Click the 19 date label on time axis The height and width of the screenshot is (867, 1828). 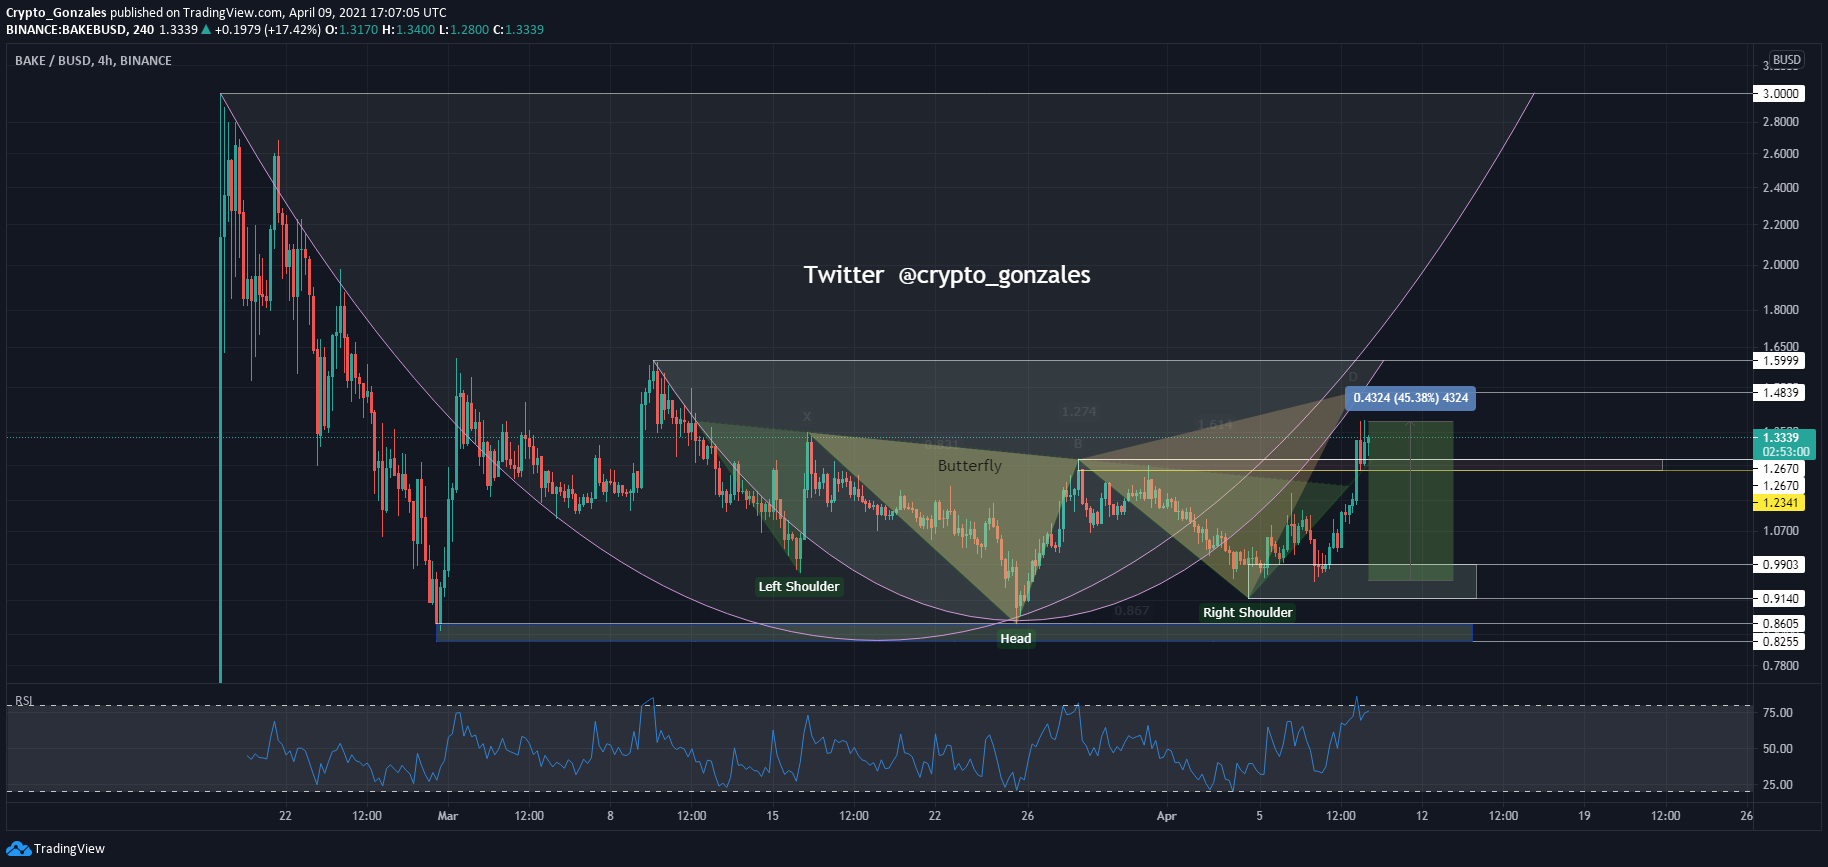tap(1585, 816)
